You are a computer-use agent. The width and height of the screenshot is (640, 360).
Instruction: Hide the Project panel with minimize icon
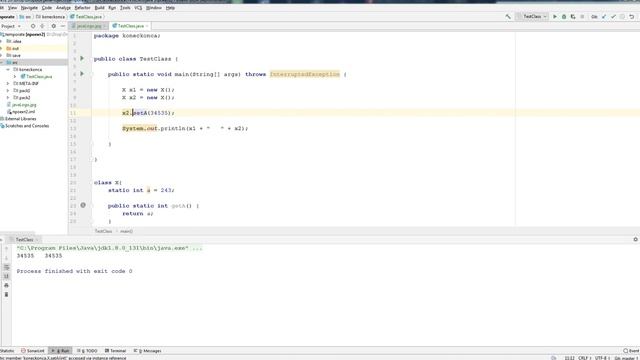(x=62, y=26)
